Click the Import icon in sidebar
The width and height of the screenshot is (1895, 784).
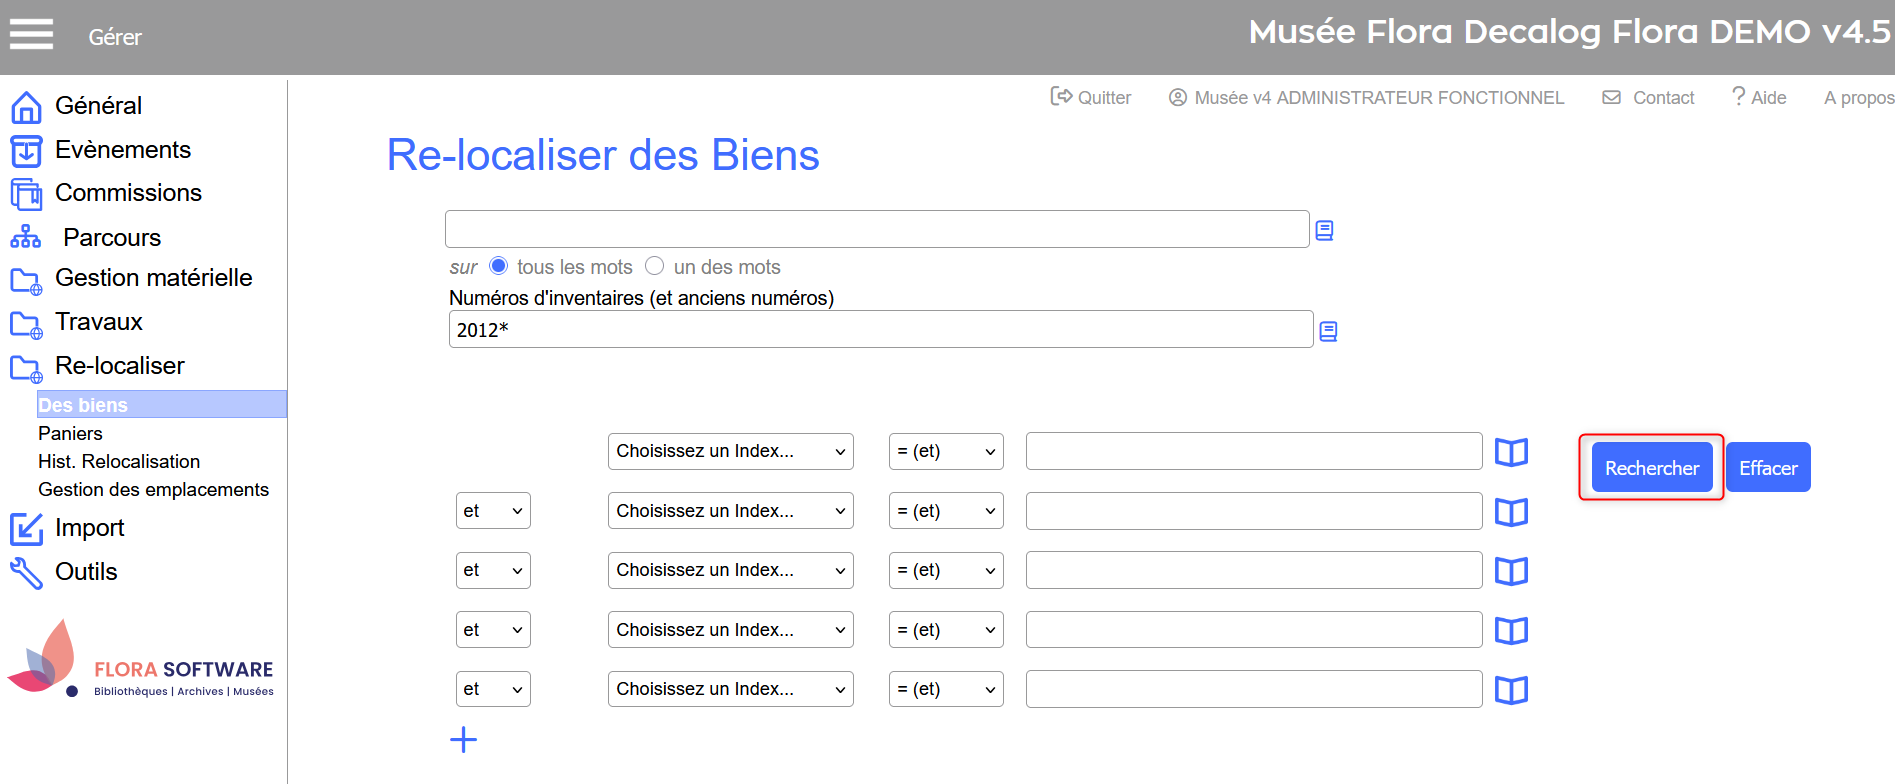tap(26, 529)
